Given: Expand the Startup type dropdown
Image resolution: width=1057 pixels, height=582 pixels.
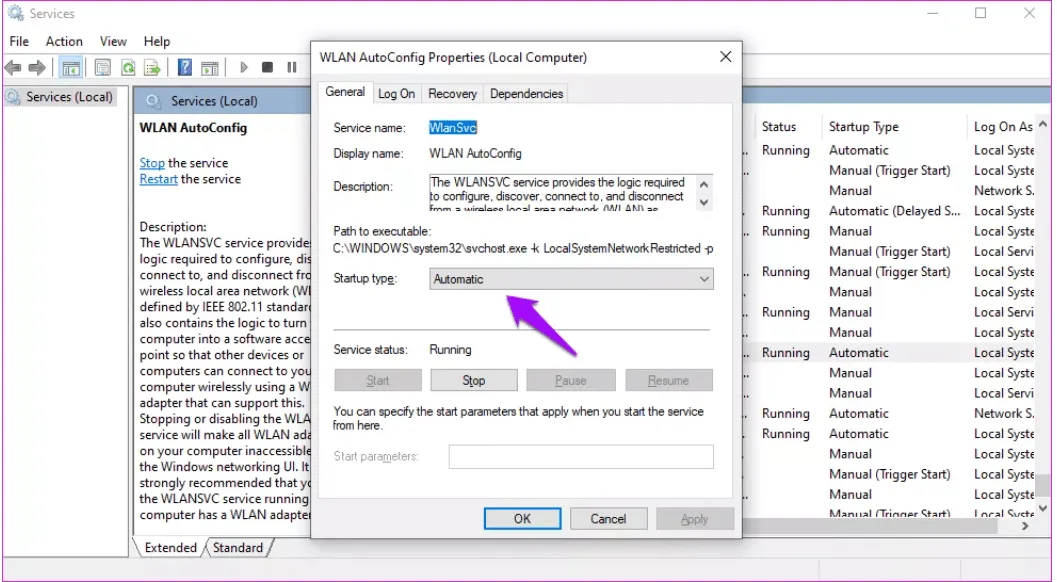Looking at the screenshot, I should (571, 280).
